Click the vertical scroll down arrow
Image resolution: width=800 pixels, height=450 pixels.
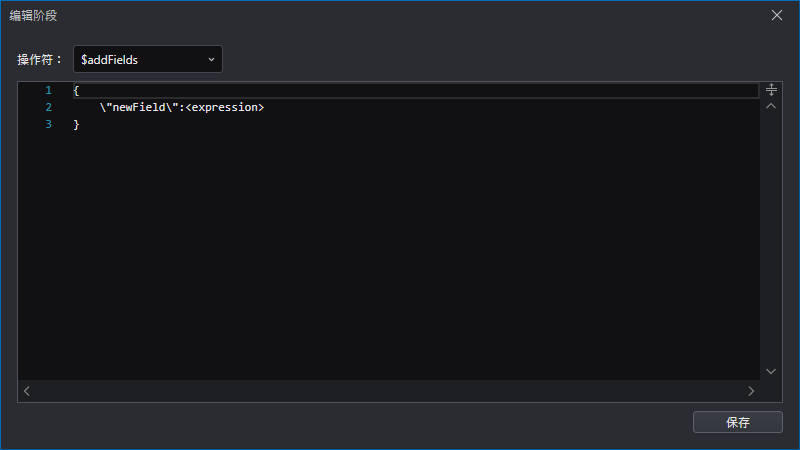coord(771,371)
